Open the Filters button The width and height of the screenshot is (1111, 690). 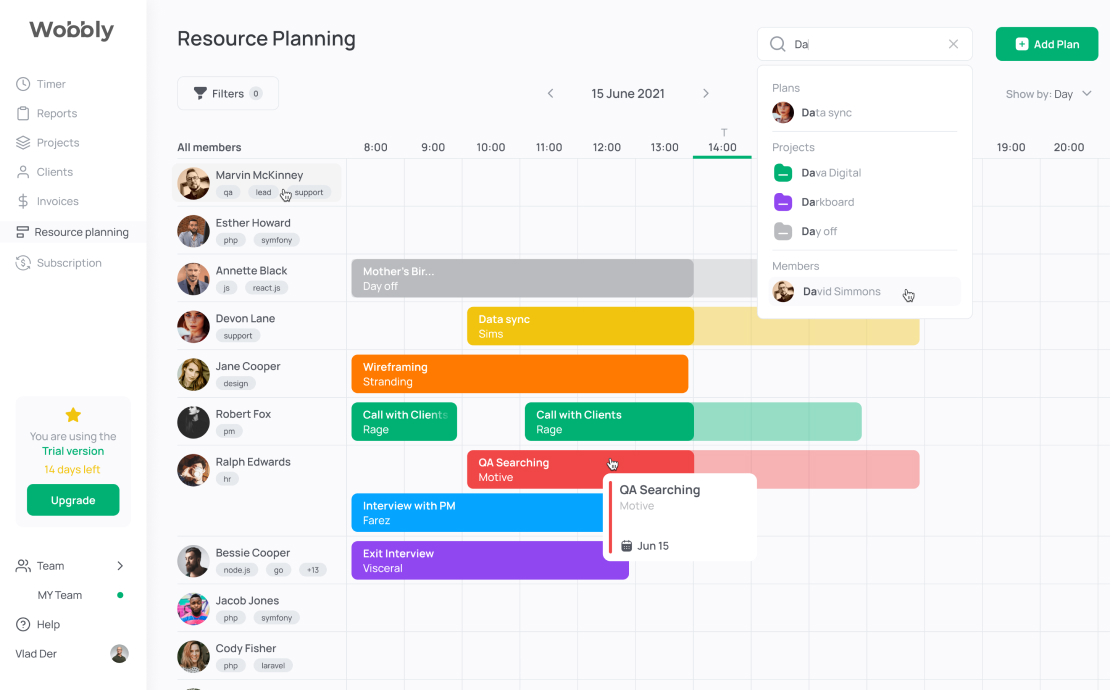(x=227, y=94)
